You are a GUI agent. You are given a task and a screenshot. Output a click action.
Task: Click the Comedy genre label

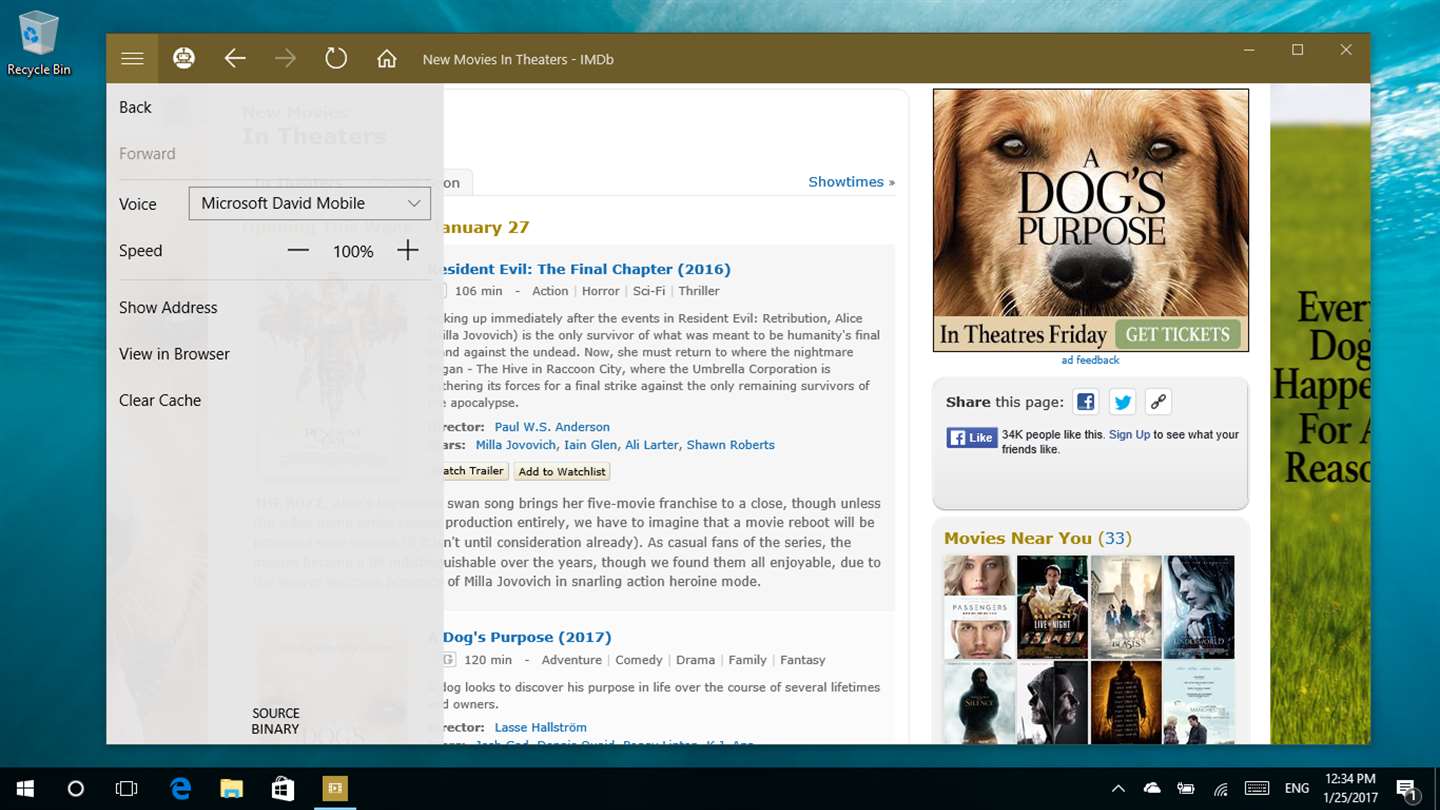[x=639, y=660]
